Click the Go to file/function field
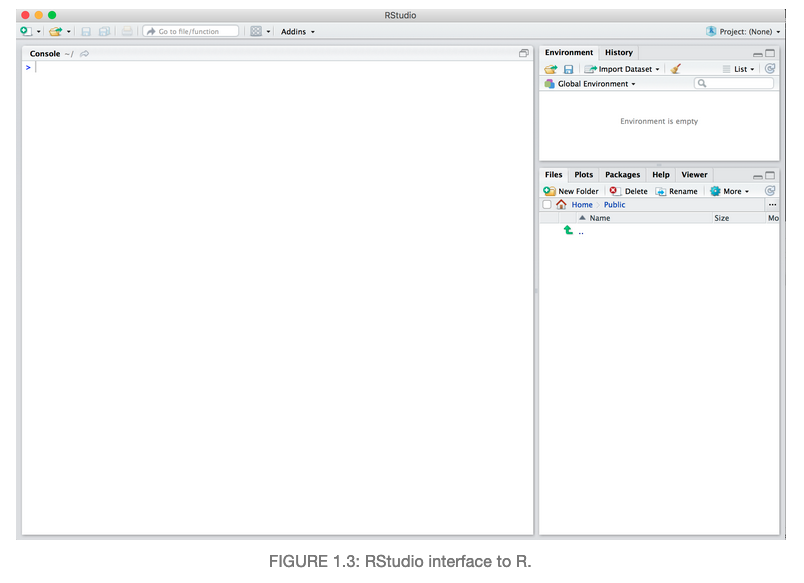Screen dimensions: 804x583 click(191, 31)
